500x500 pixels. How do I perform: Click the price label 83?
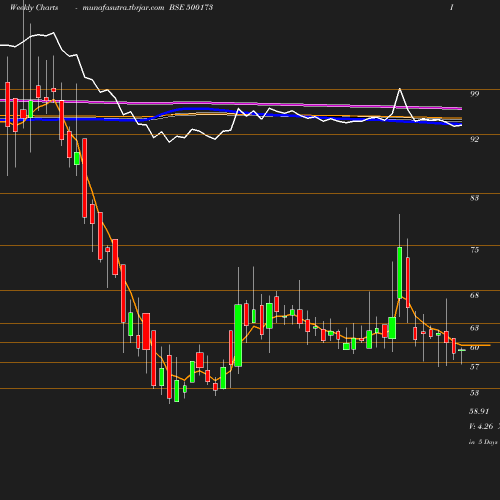[x=475, y=198]
